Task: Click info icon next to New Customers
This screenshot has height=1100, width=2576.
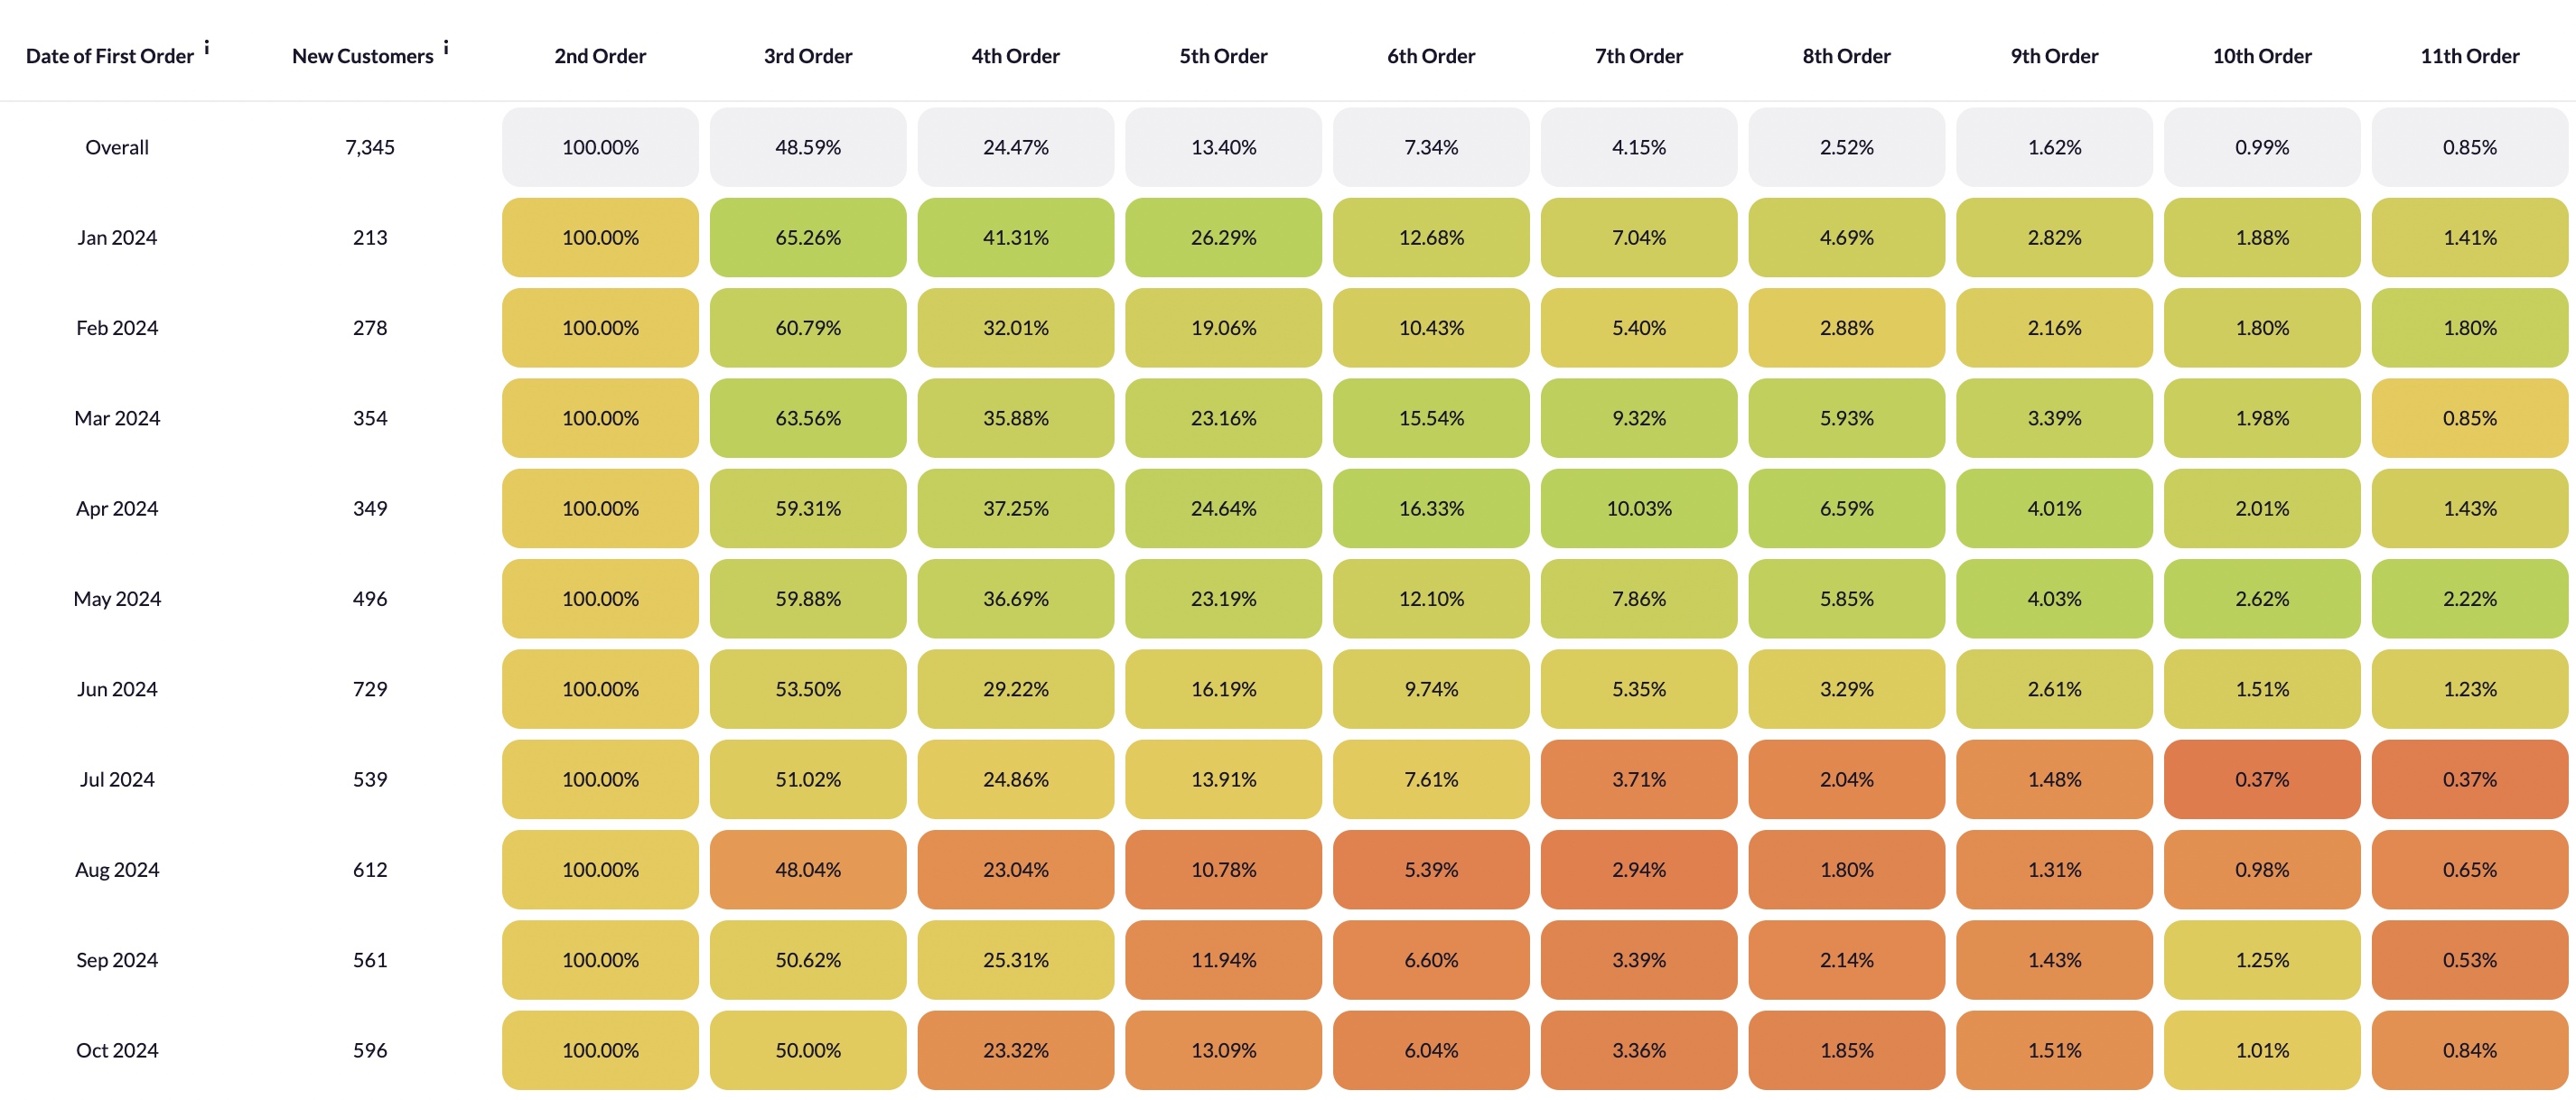Action: tap(446, 47)
